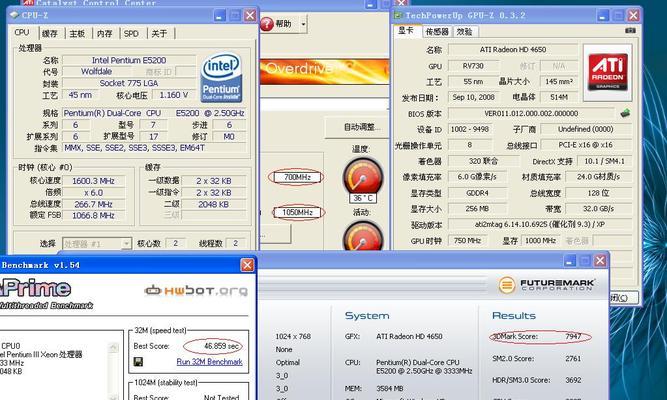Screen dimensions: 667x400
Task: Select the 显卡 tab in GPU-Z
Action: (406, 31)
